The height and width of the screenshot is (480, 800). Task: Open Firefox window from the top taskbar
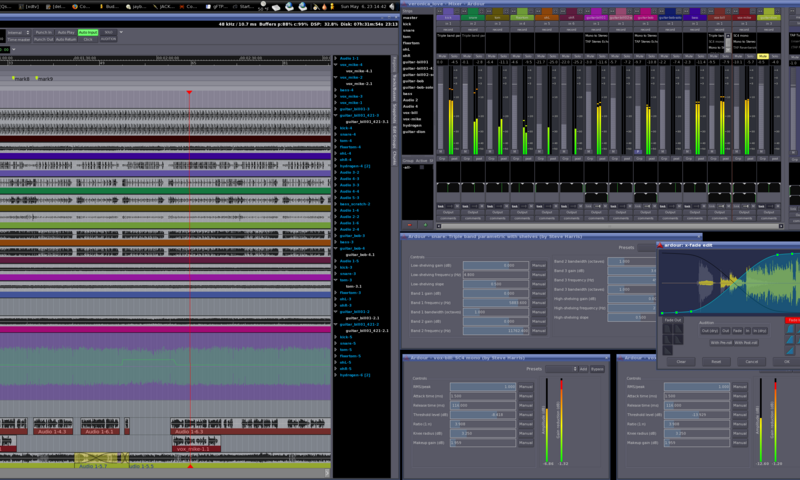coord(81,7)
